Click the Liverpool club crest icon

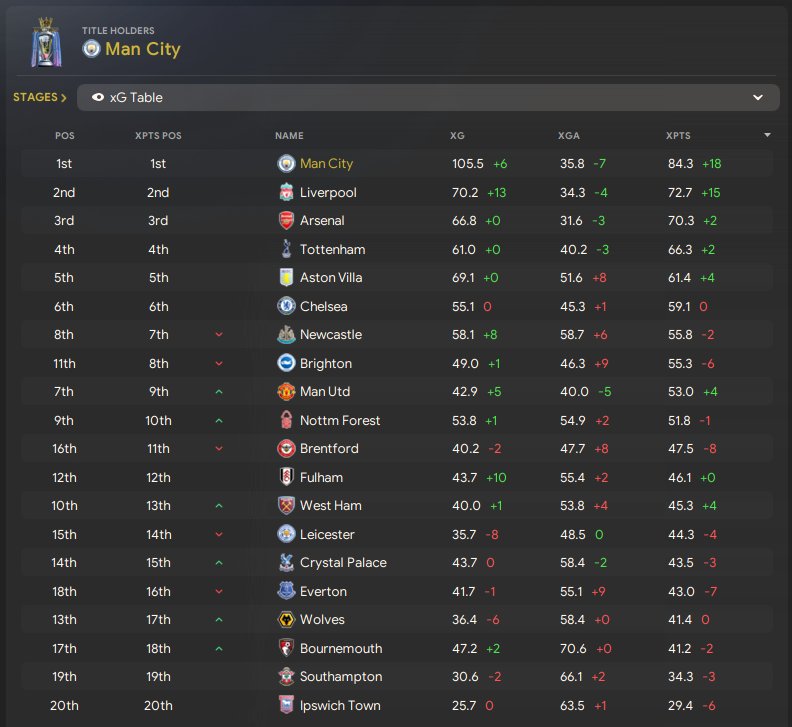pos(286,192)
